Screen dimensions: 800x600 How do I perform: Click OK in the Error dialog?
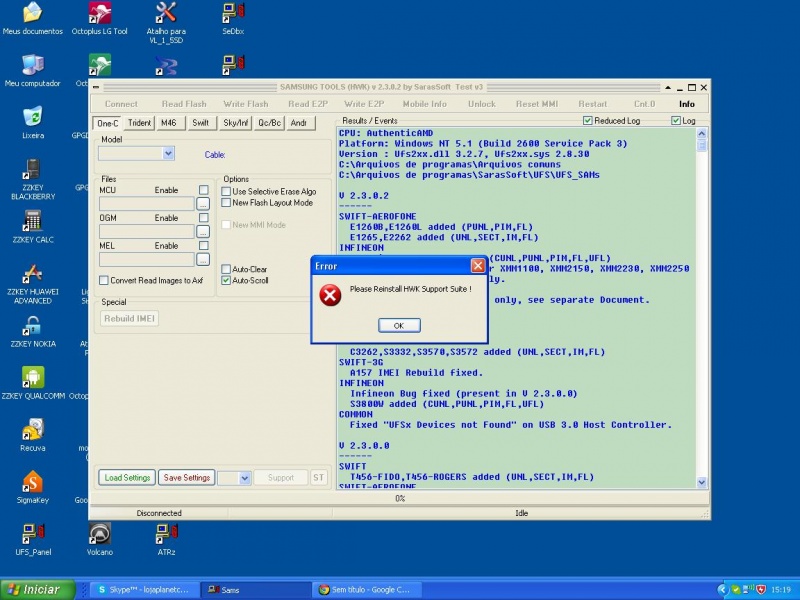[399, 326]
